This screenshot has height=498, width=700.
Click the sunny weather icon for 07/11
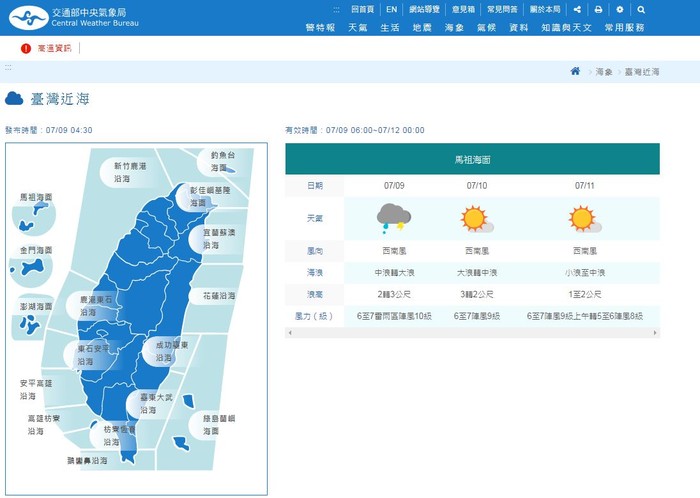tap(582, 218)
